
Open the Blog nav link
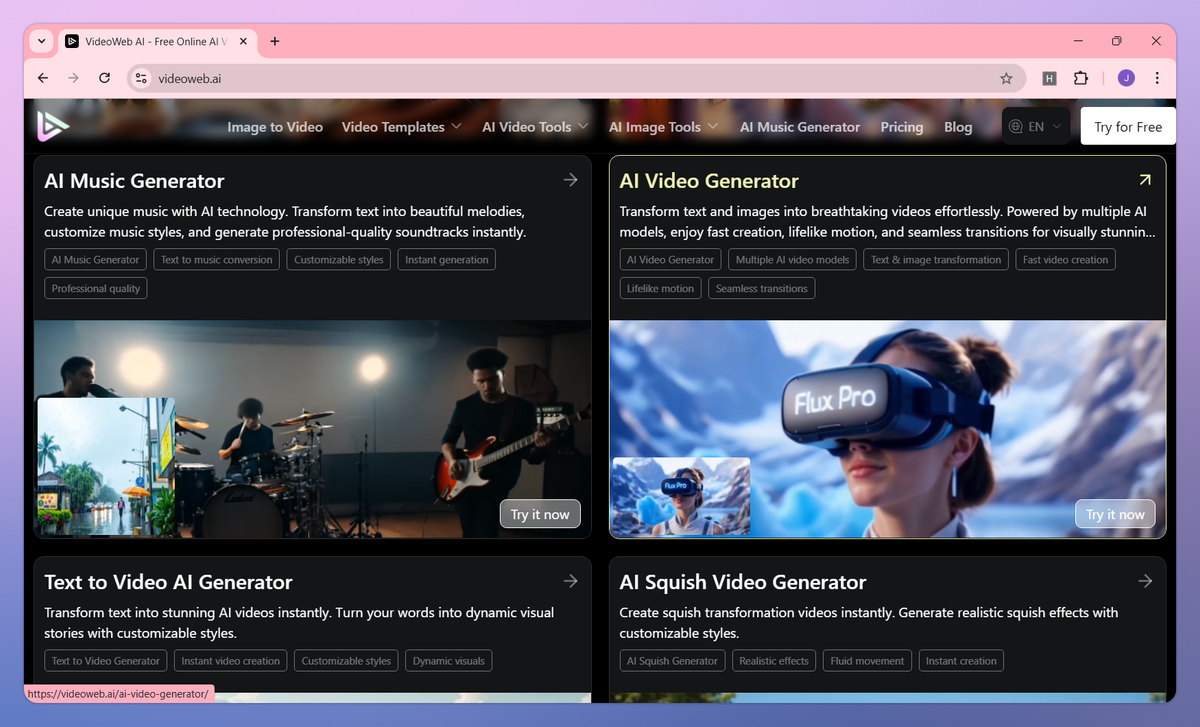(x=958, y=127)
